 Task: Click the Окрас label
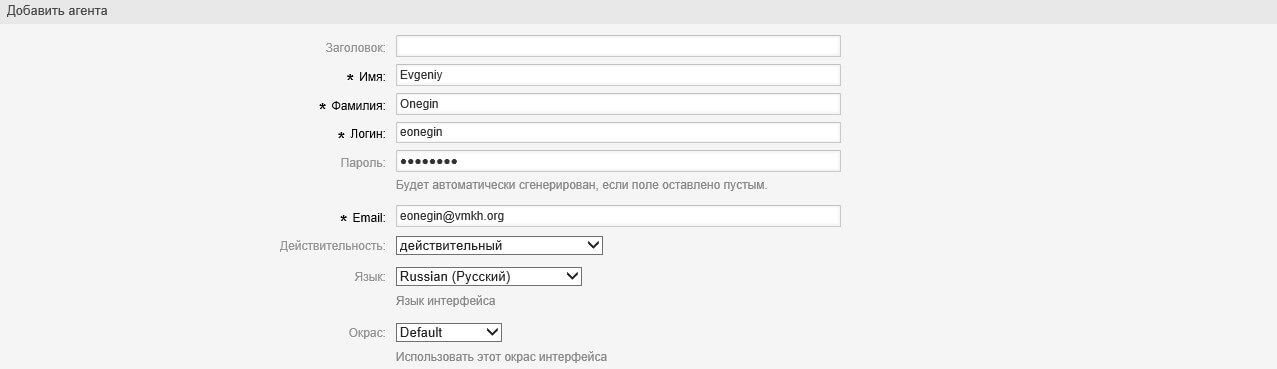[368, 333]
